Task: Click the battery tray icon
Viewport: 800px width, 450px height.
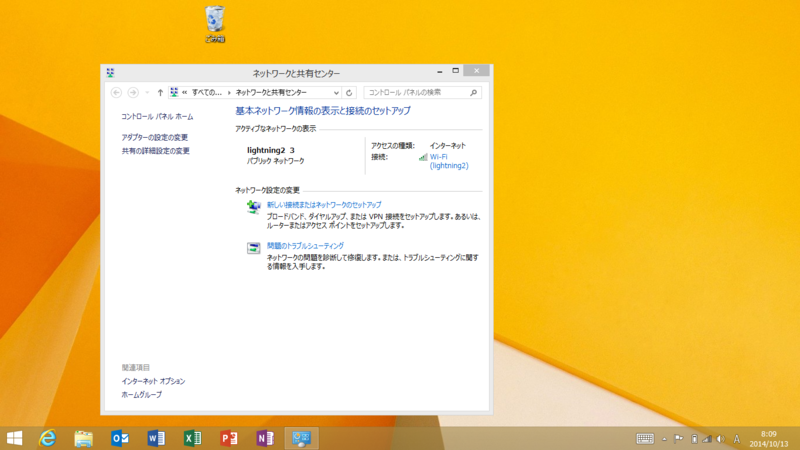Action: (694, 439)
